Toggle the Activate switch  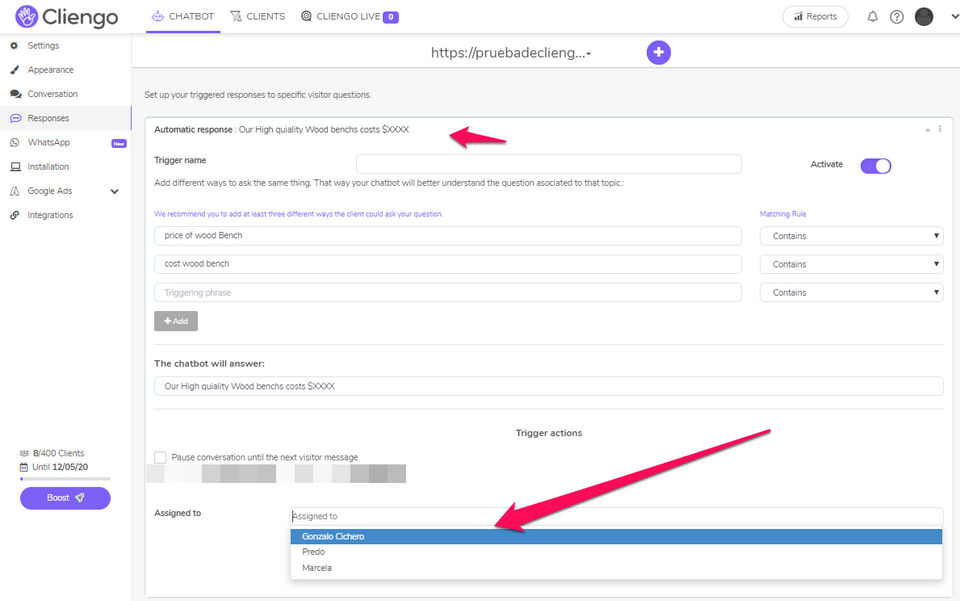point(876,166)
